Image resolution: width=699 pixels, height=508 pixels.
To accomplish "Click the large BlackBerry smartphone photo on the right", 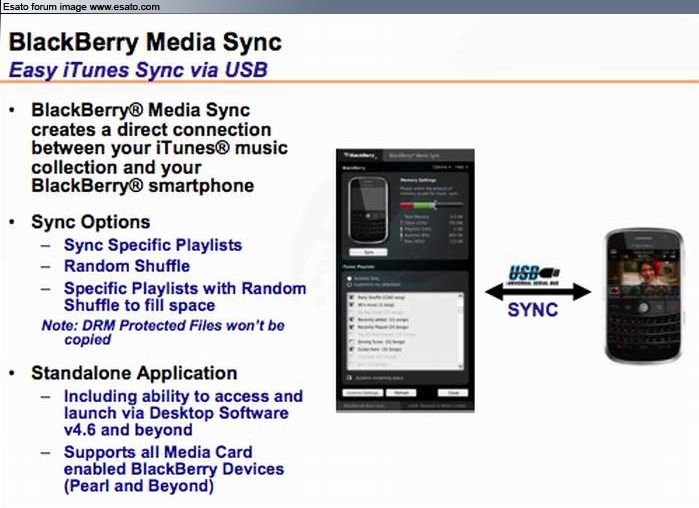I will pyautogui.click(x=643, y=295).
